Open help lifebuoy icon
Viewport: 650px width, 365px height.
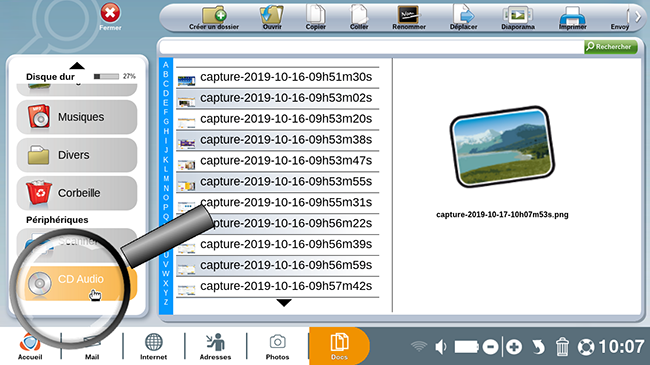pyautogui.click(x=586, y=347)
